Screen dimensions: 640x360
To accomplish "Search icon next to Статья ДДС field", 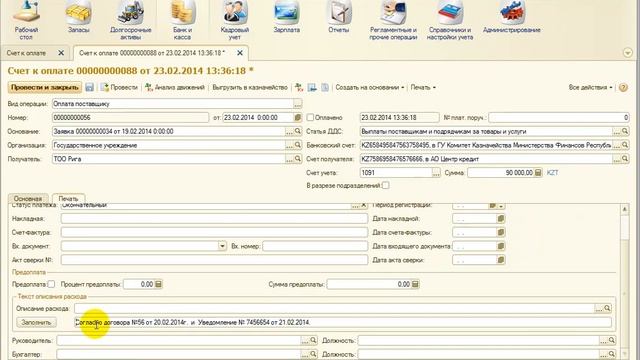I will pos(625,131).
